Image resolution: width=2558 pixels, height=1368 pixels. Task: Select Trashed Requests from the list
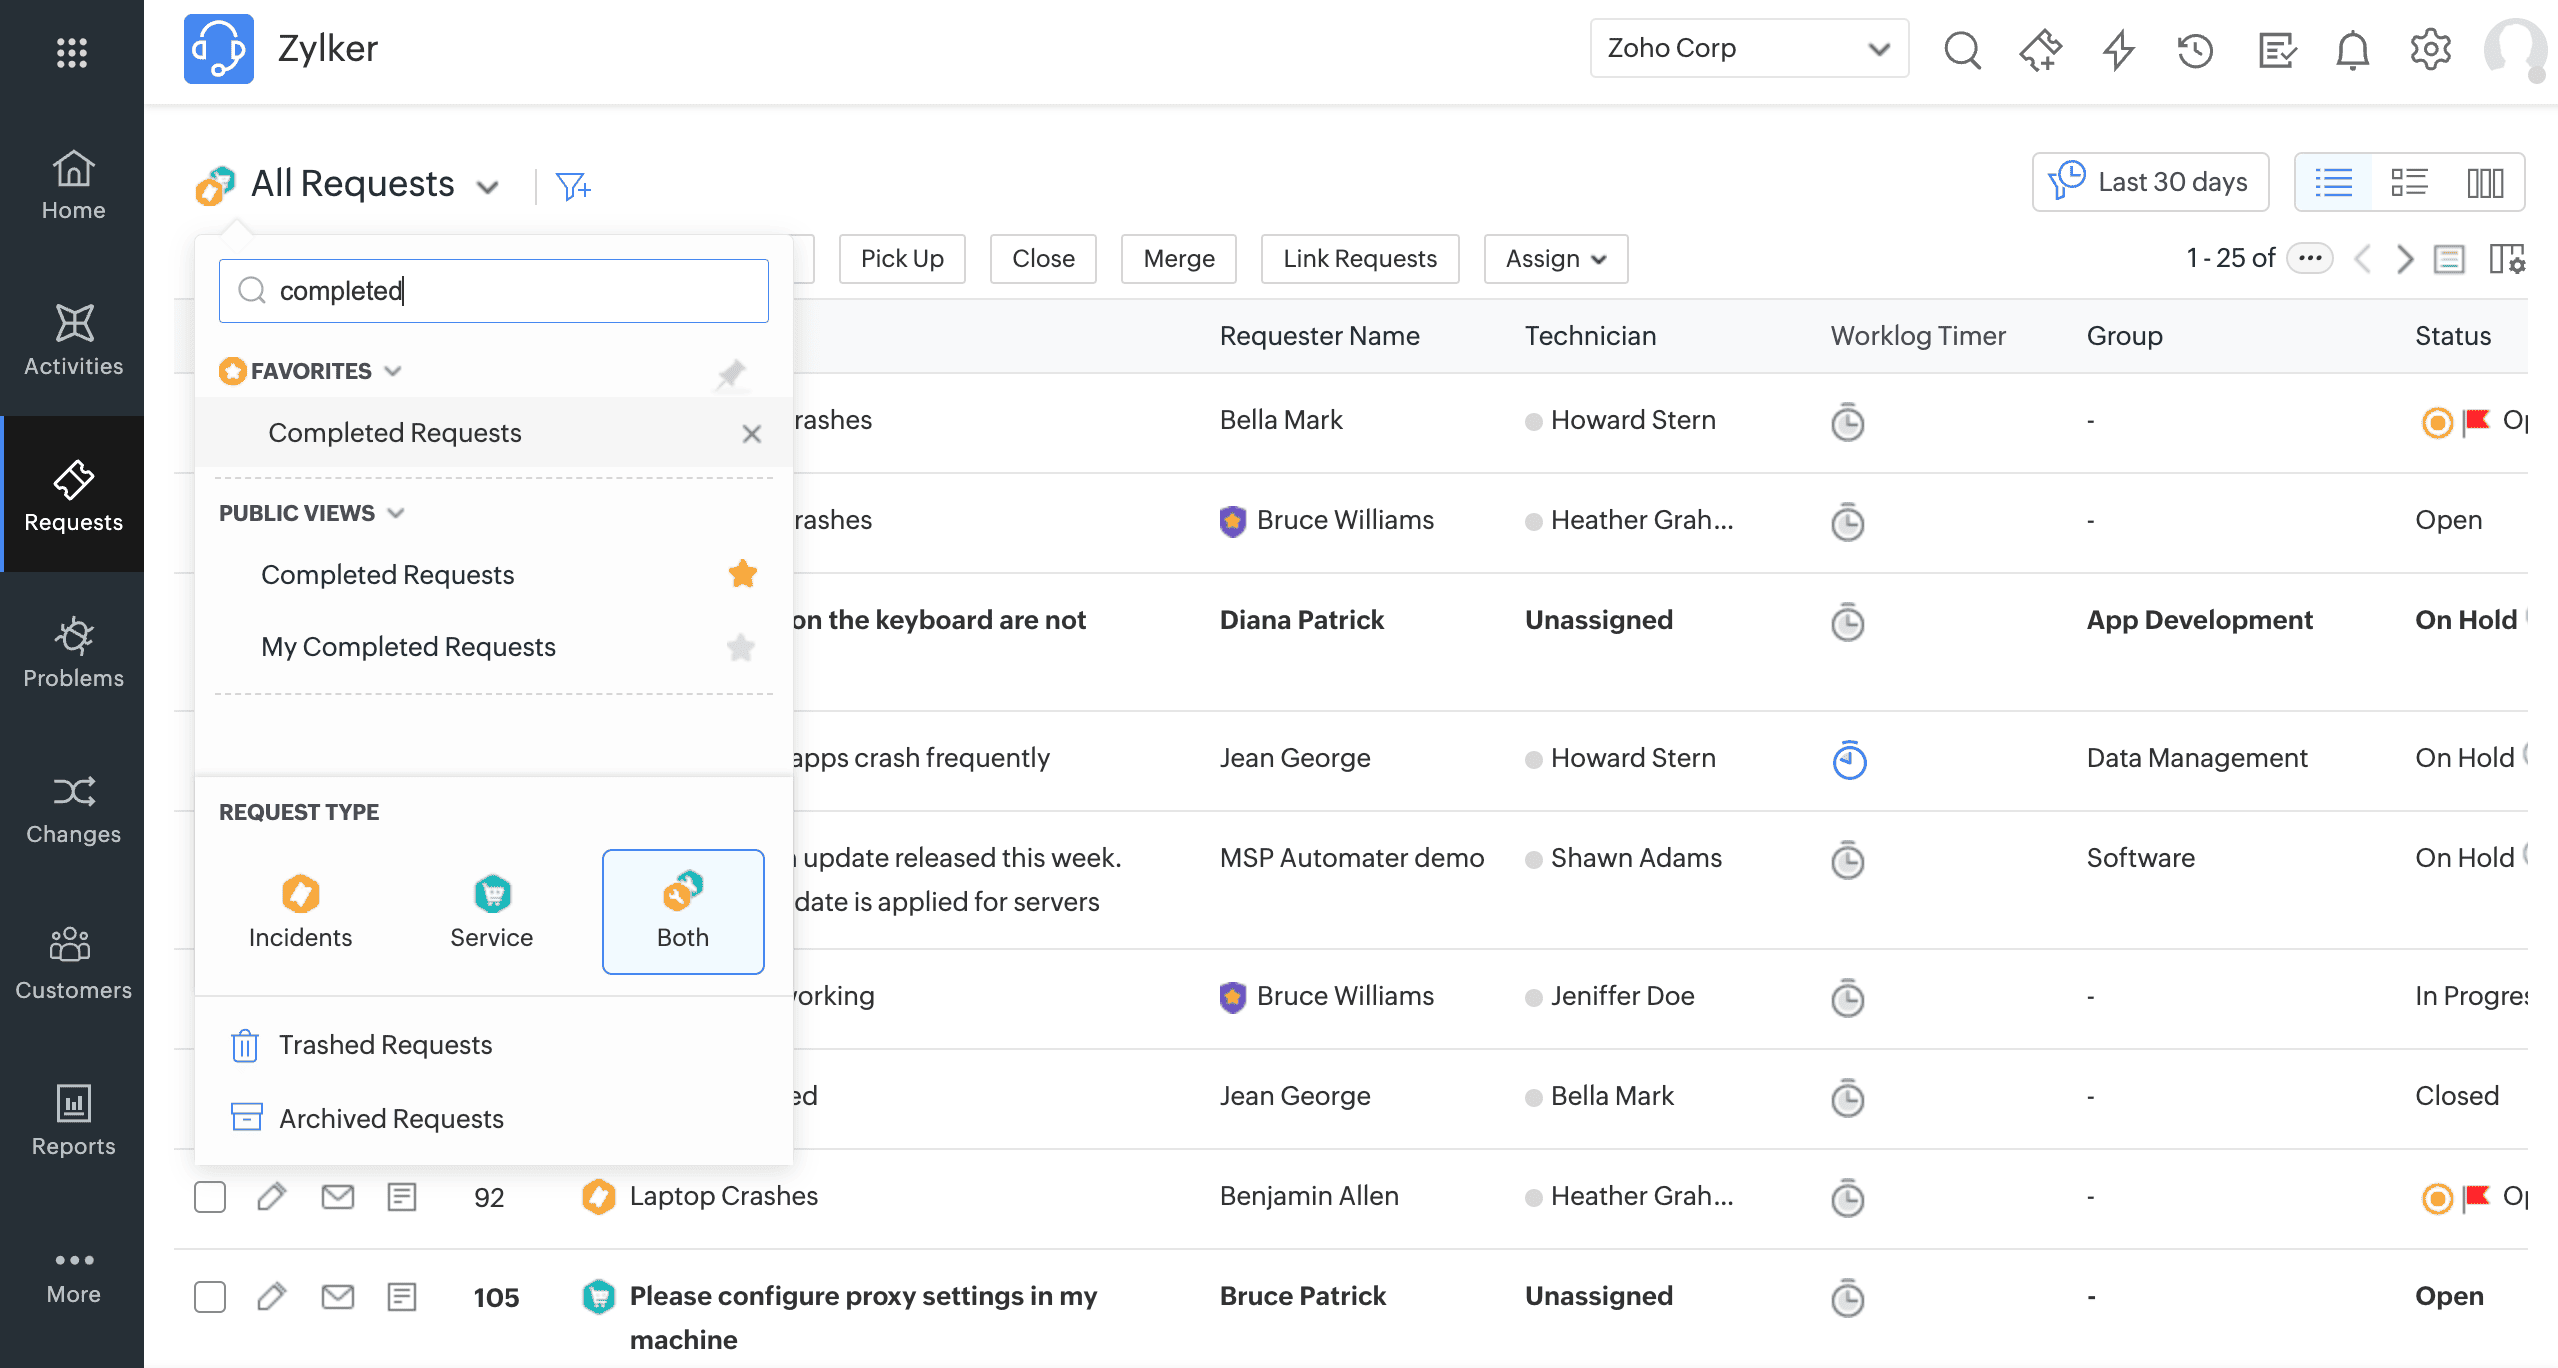(x=385, y=1045)
